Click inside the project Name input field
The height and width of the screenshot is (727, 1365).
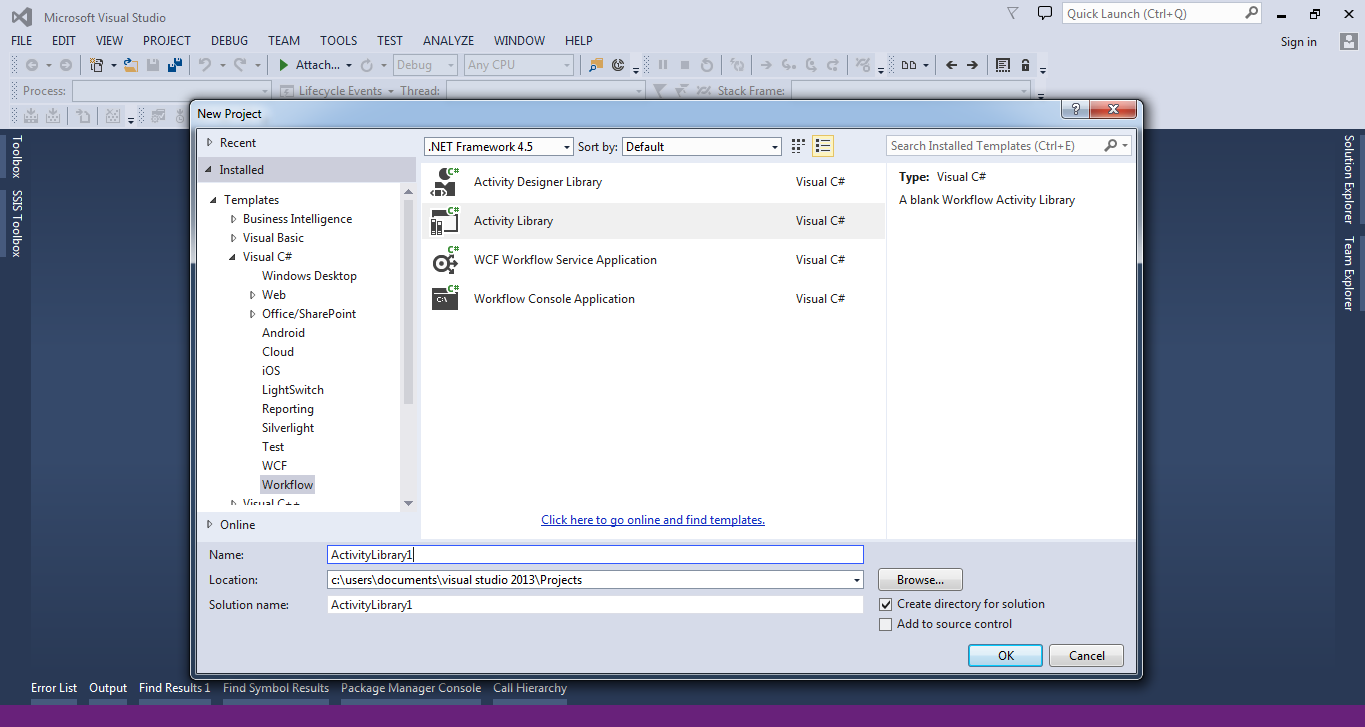(x=594, y=554)
